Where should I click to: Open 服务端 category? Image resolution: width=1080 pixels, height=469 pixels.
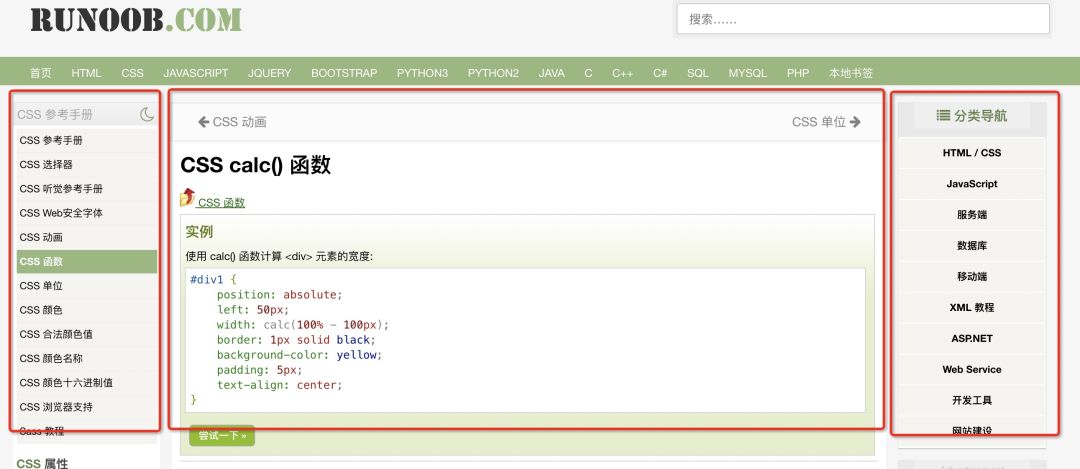pos(972,215)
